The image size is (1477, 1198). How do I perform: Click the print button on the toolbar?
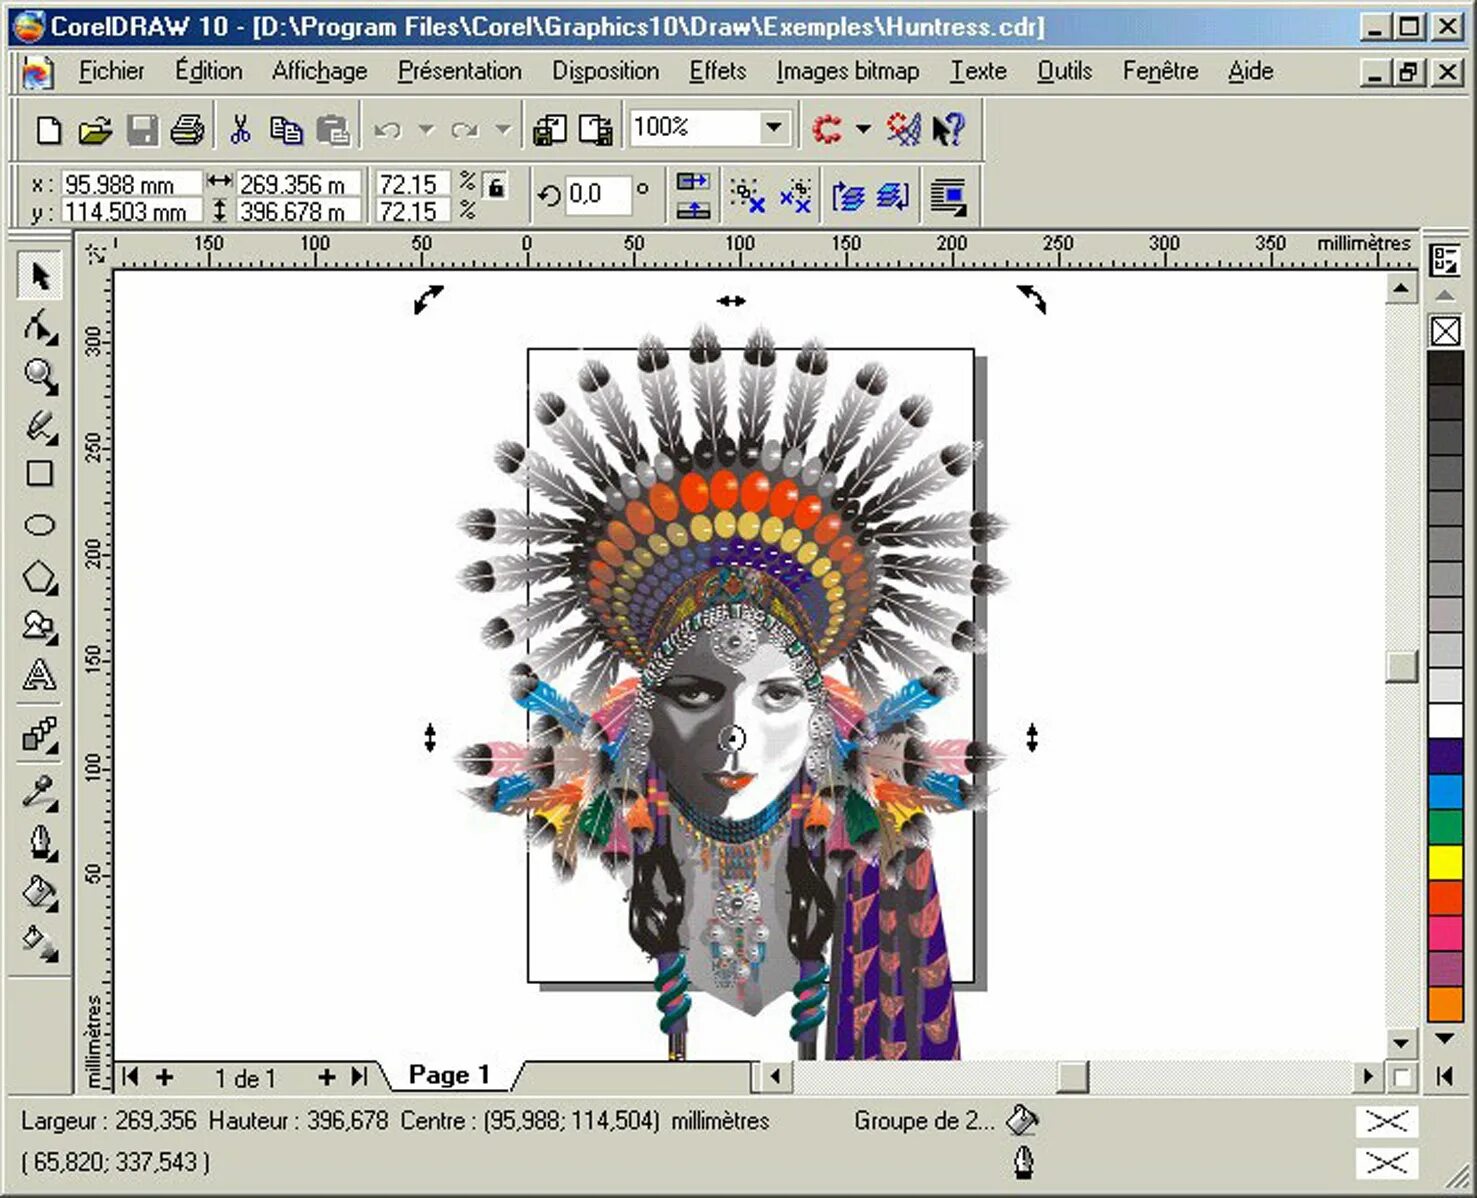tap(188, 128)
